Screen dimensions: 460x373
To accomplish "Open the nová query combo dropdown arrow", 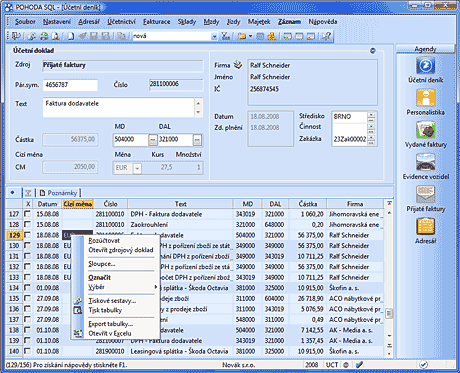I will (214, 36).
